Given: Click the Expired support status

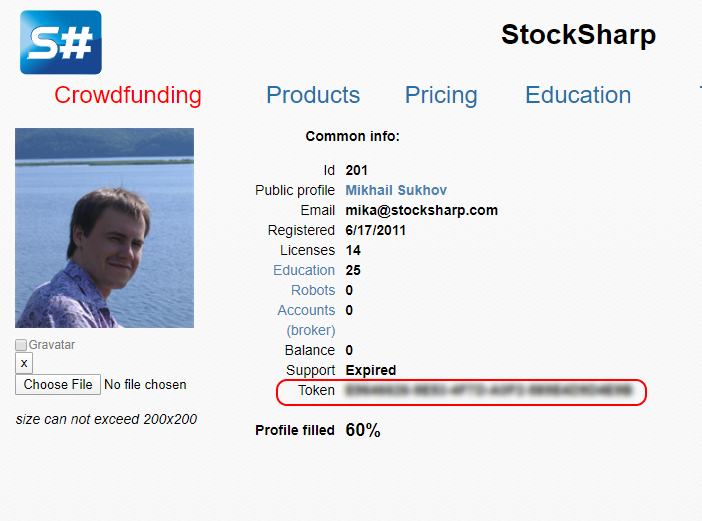Looking at the screenshot, I should tap(370, 370).
